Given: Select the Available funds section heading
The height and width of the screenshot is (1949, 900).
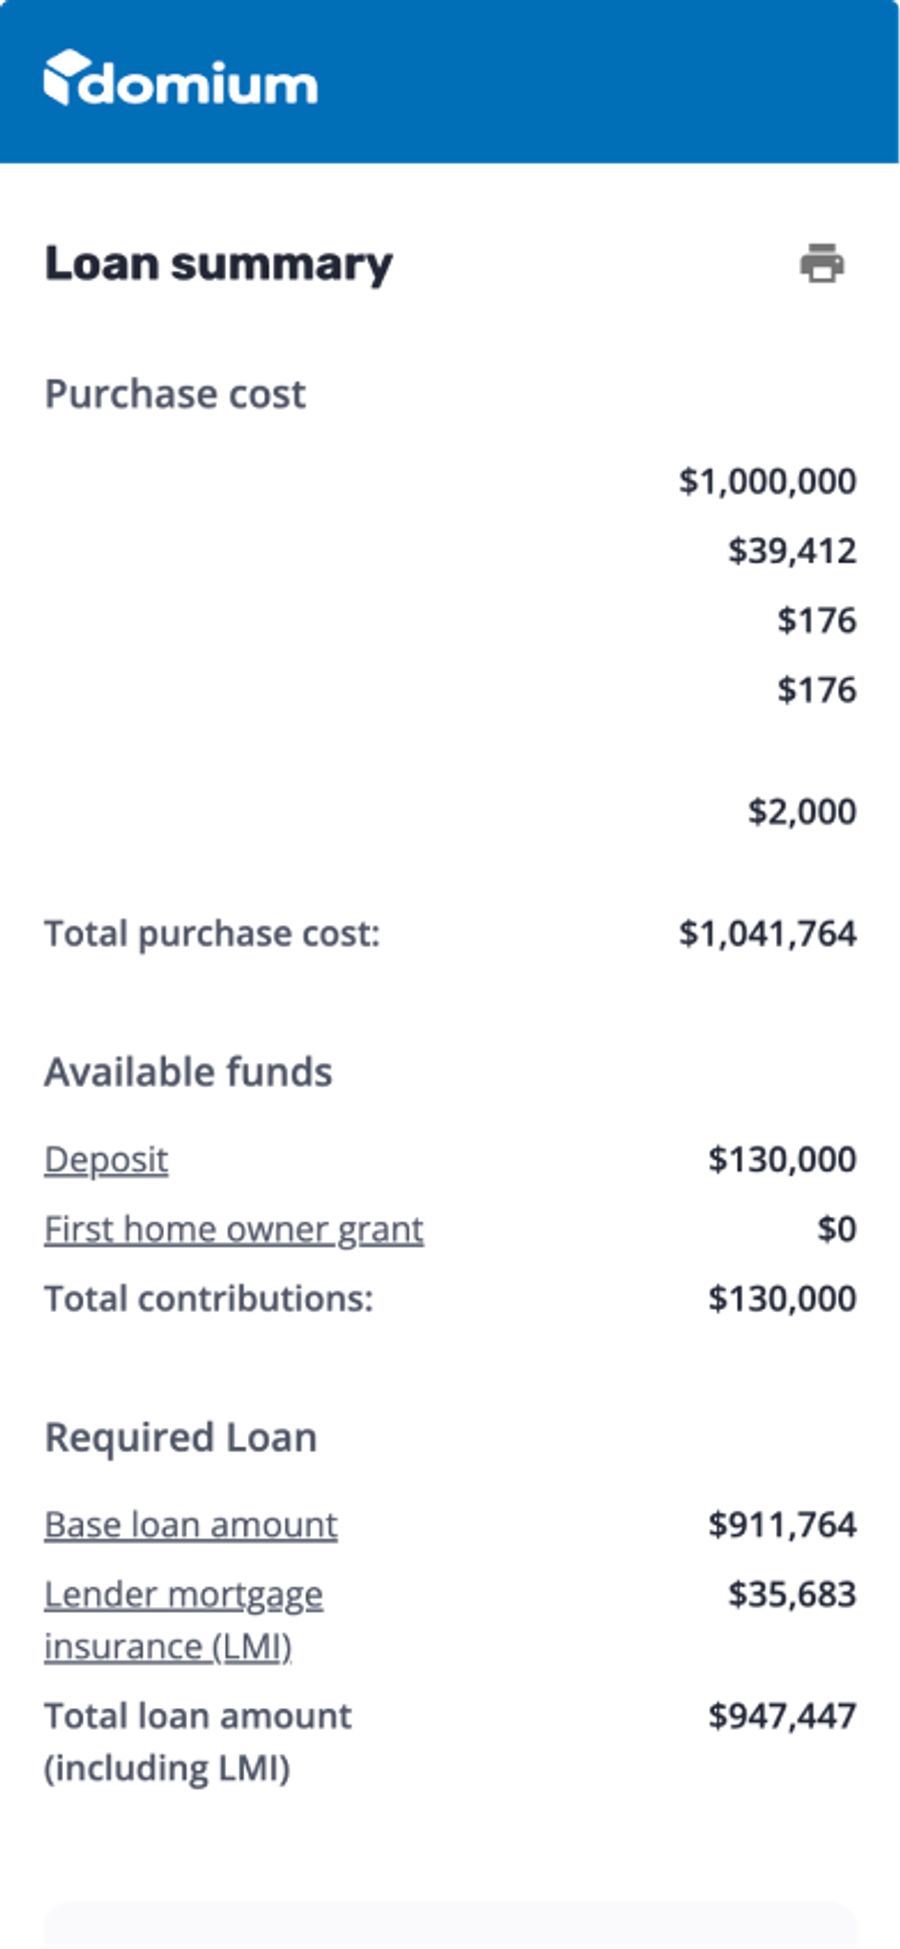Looking at the screenshot, I should 188,1070.
